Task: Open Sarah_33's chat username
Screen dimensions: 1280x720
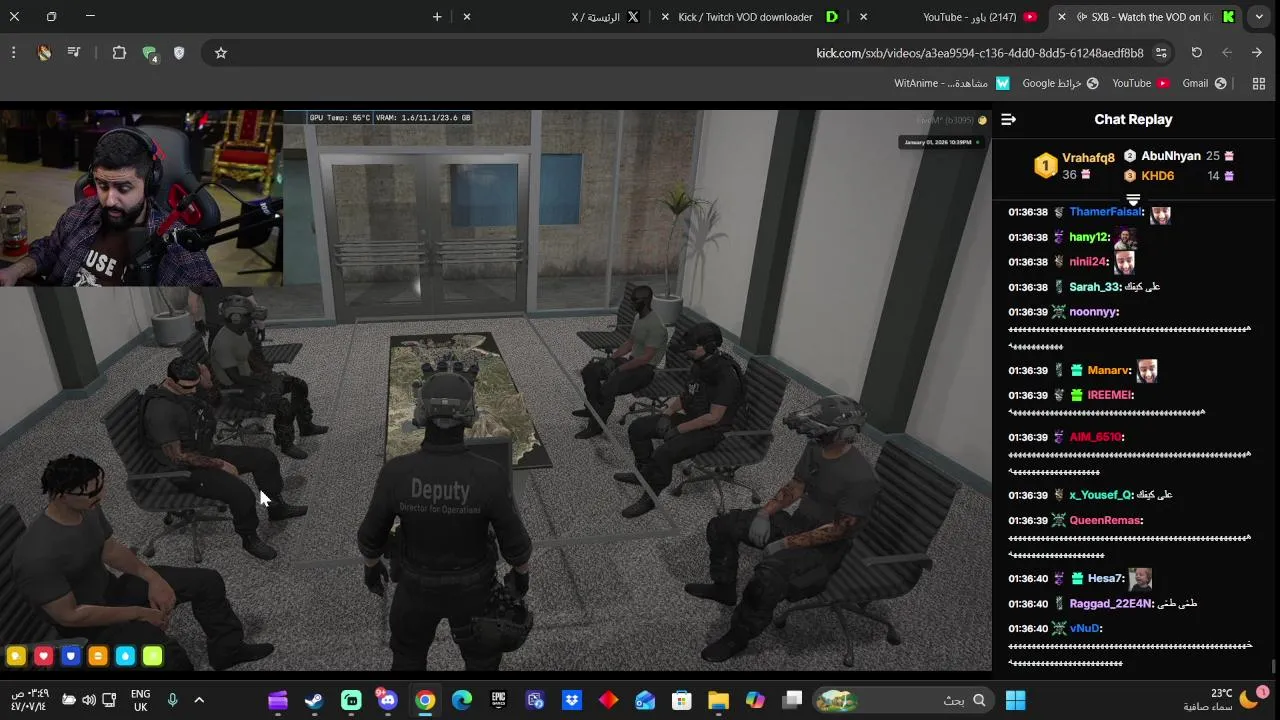Action: [x=1094, y=287]
